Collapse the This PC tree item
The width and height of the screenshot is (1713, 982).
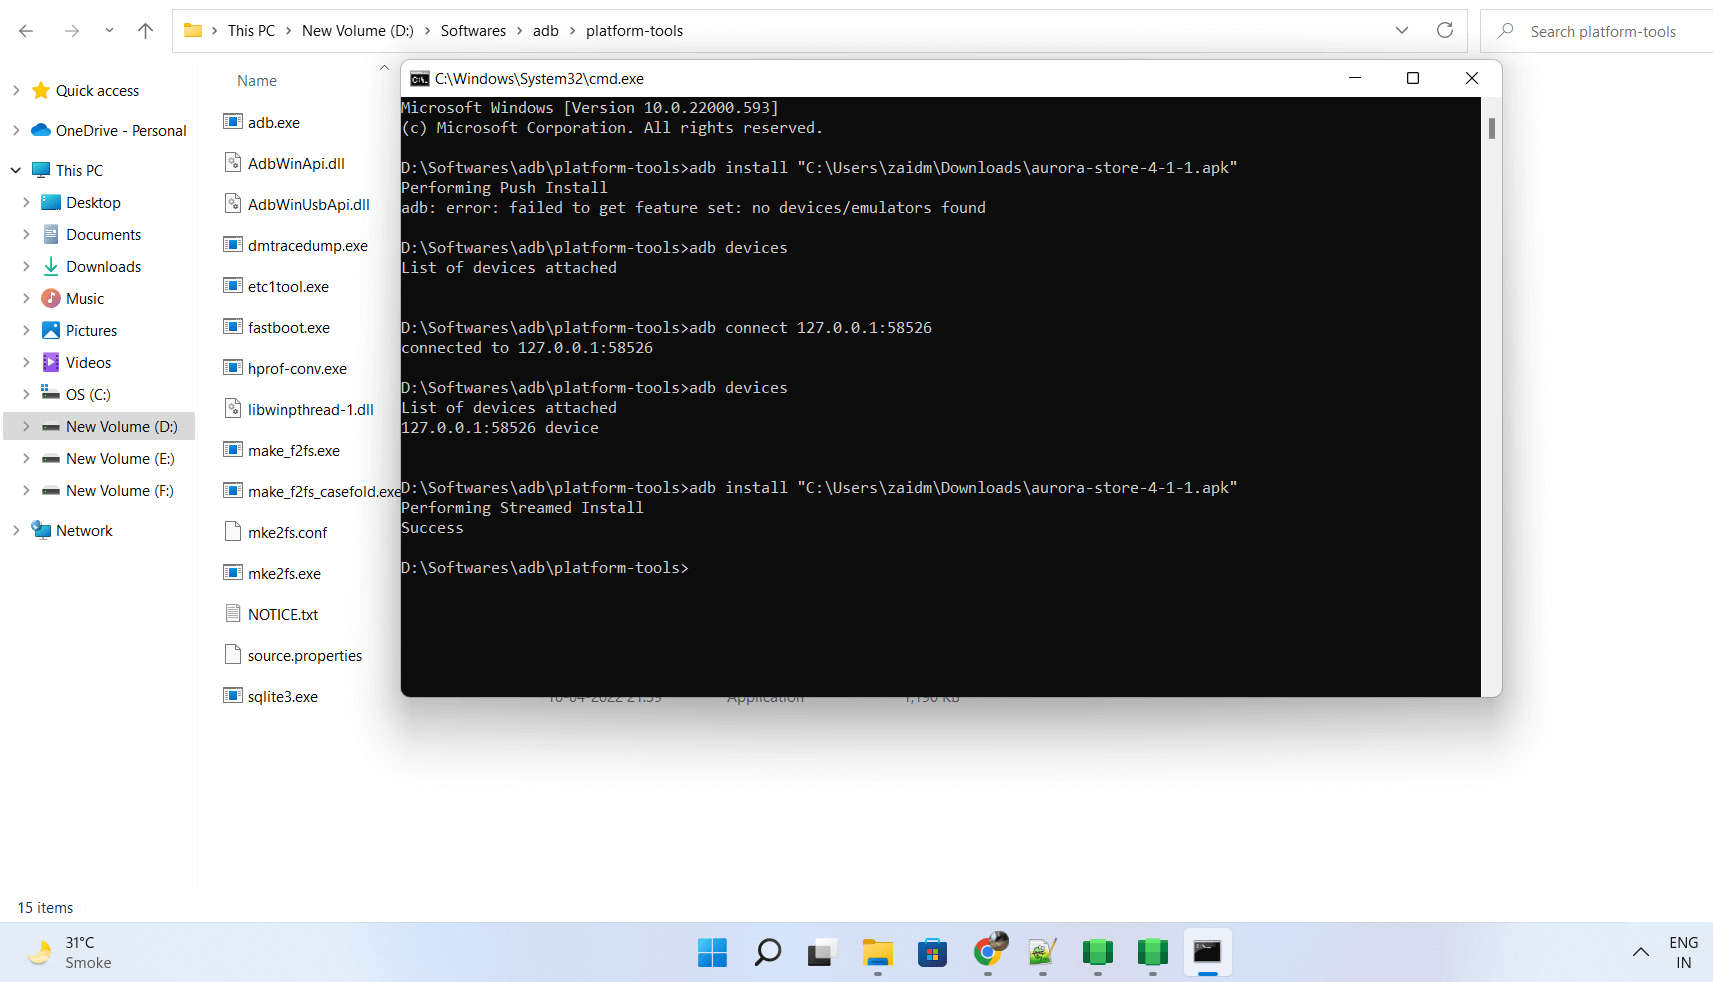coord(16,170)
